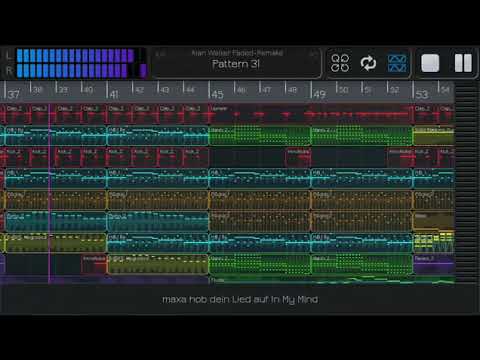Select eighth-track purple clip at bar 53
The height and width of the screenshot is (360, 480).
point(434,264)
